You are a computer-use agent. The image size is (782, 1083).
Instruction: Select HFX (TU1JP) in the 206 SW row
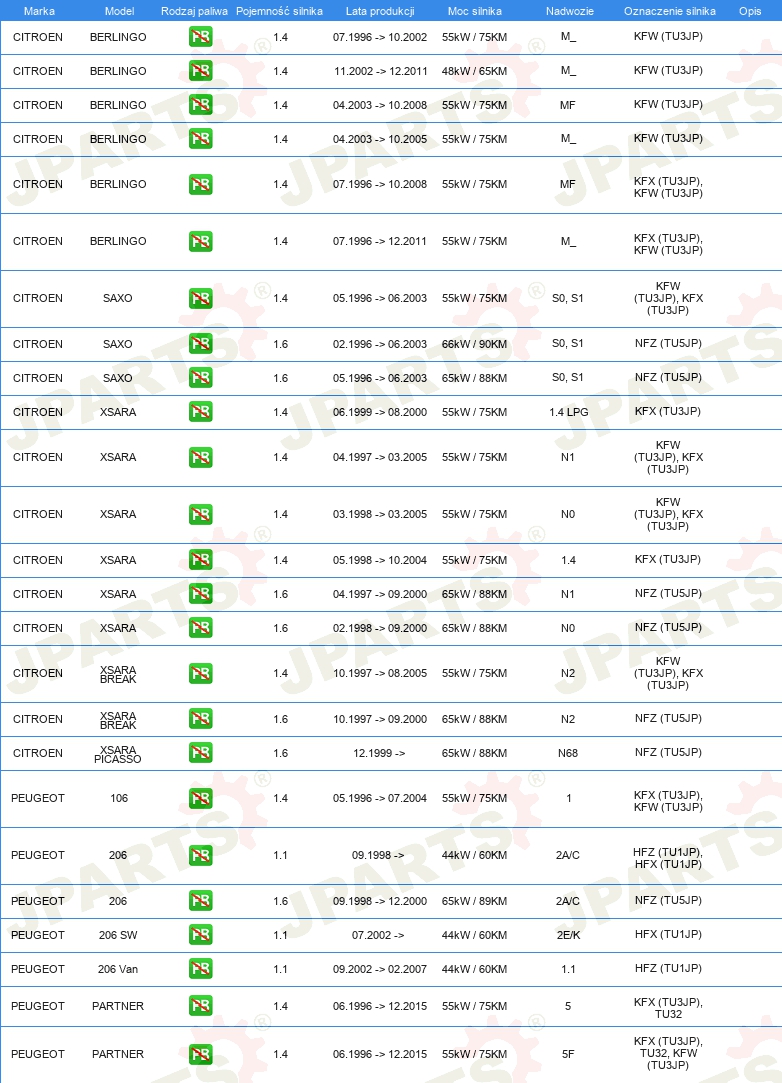click(x=668, y=935)
